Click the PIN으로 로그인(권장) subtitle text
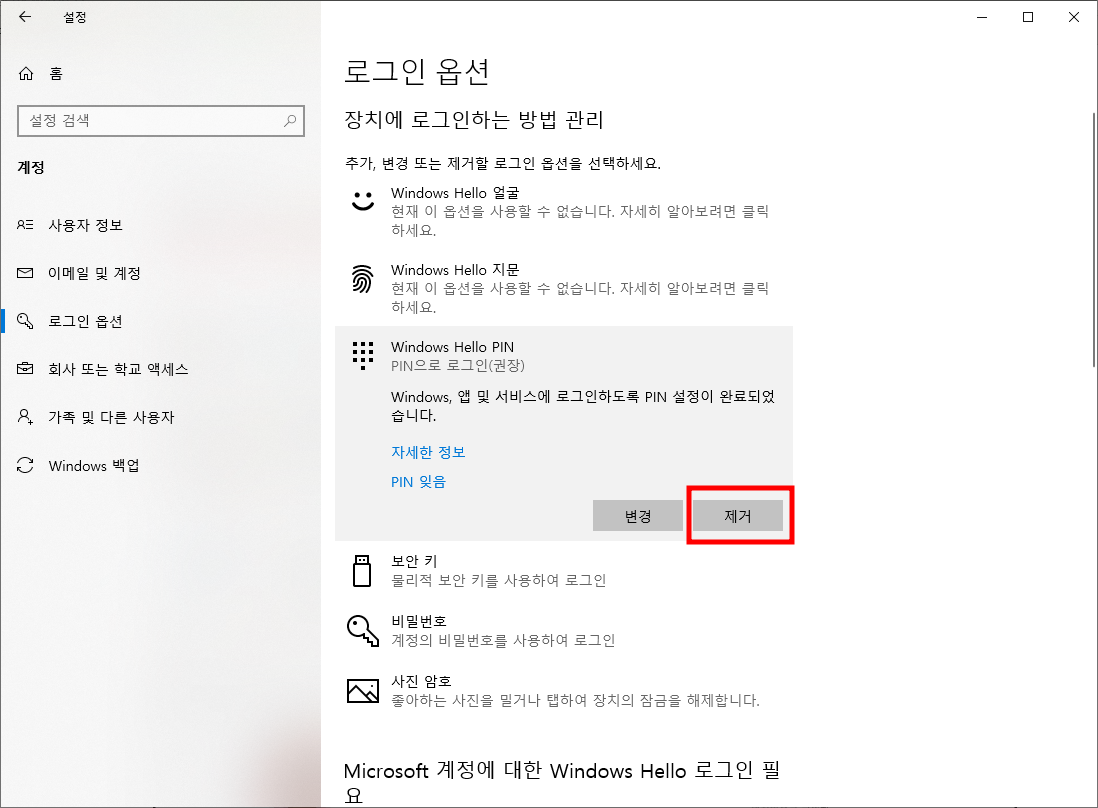Screen dimensions: 1098x808 [457, 365]
